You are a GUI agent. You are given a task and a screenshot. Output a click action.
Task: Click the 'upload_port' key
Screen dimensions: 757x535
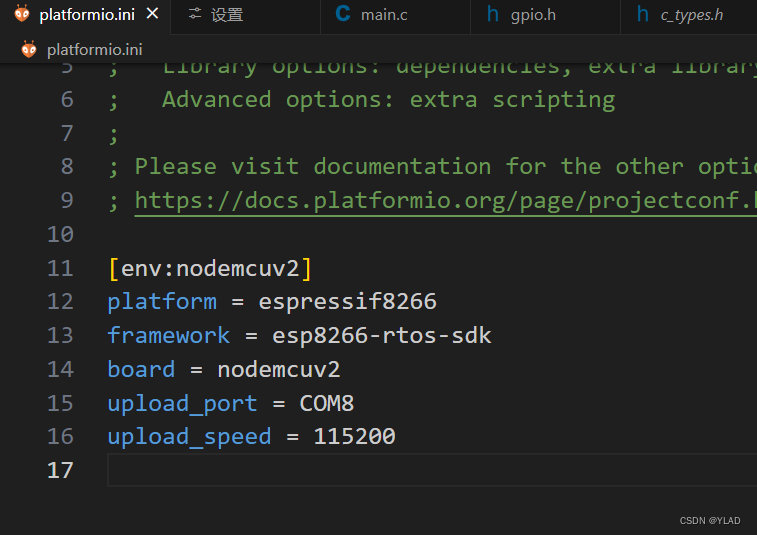point(182,404)
